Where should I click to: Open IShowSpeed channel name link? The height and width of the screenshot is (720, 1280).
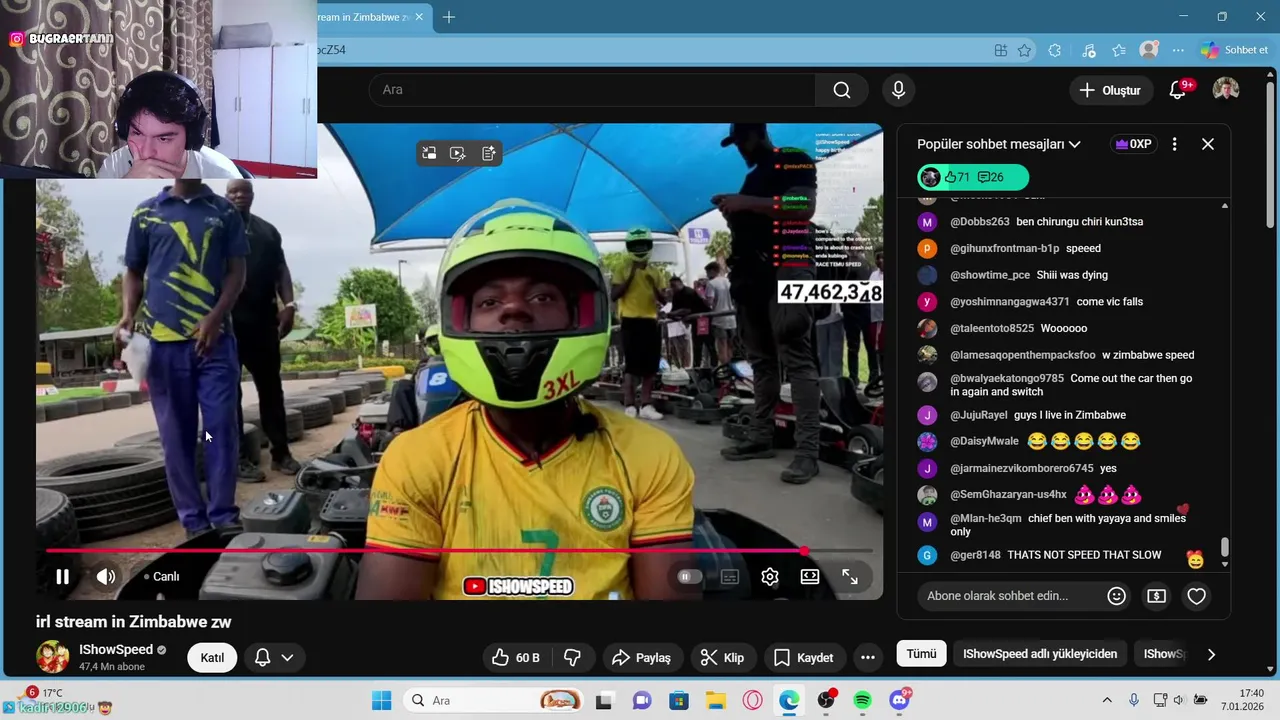pos(116,649)
